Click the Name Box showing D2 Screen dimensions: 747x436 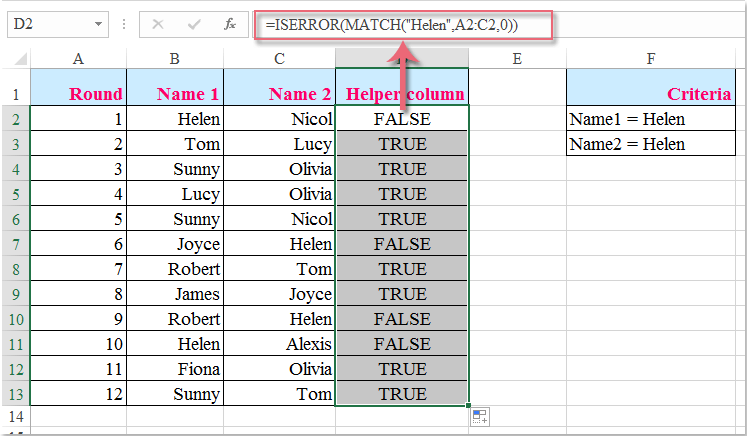click(x=58, y=24)
